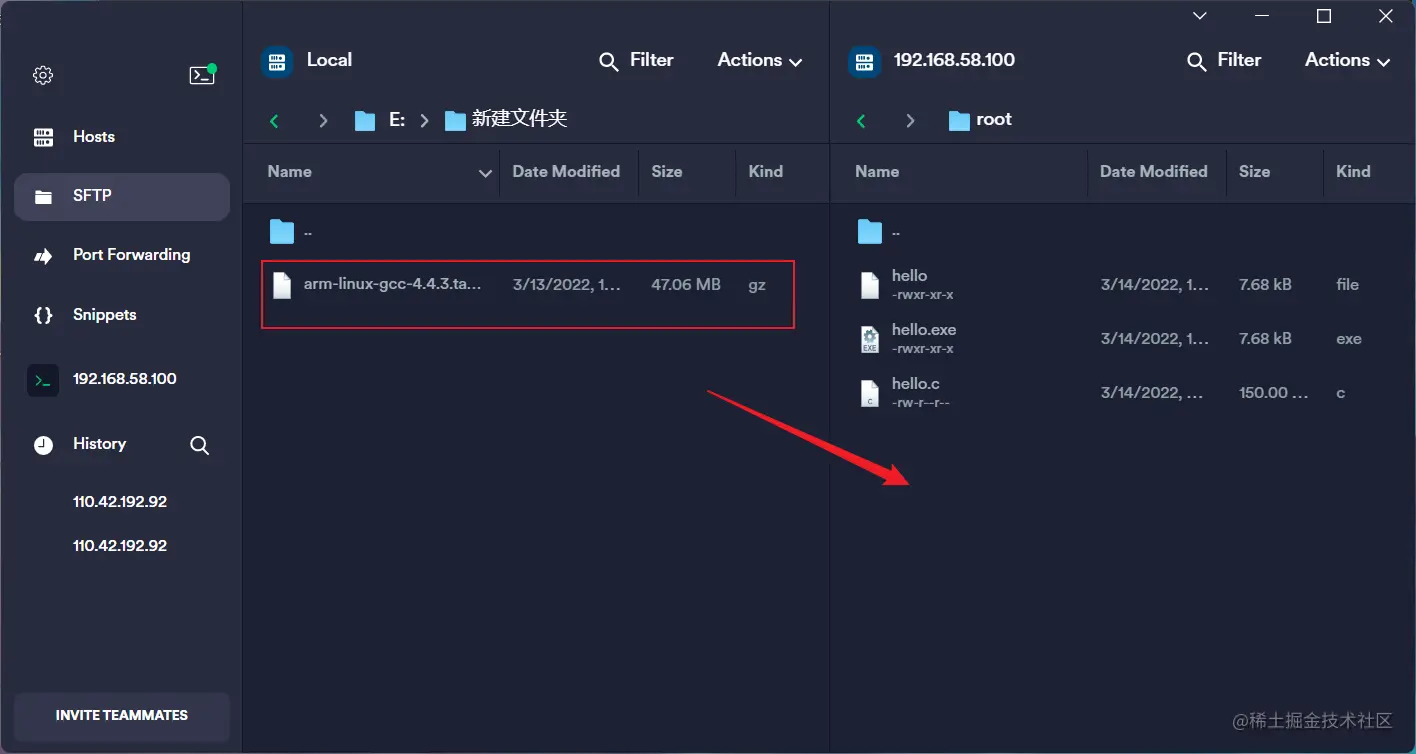Click the History clock icon
Screen dimensions: 1416x754
pyautogui.click(x=43, y=445)
